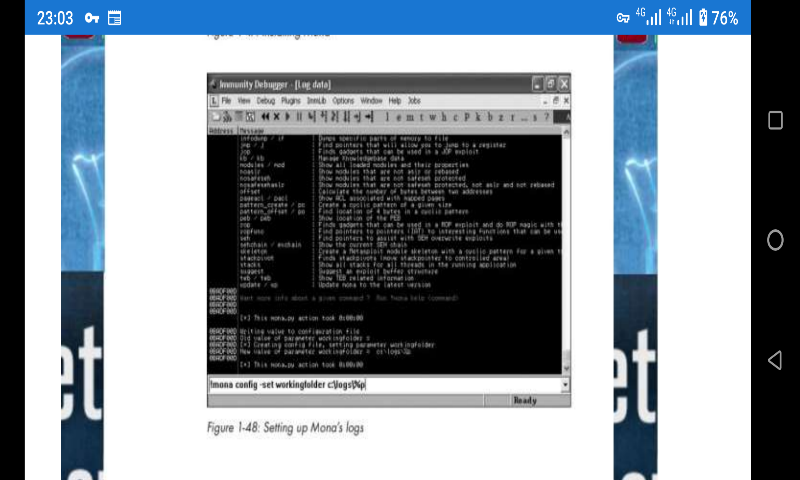Open call stack with 'k' button
The image size is (800, 480).
(478, 117)
